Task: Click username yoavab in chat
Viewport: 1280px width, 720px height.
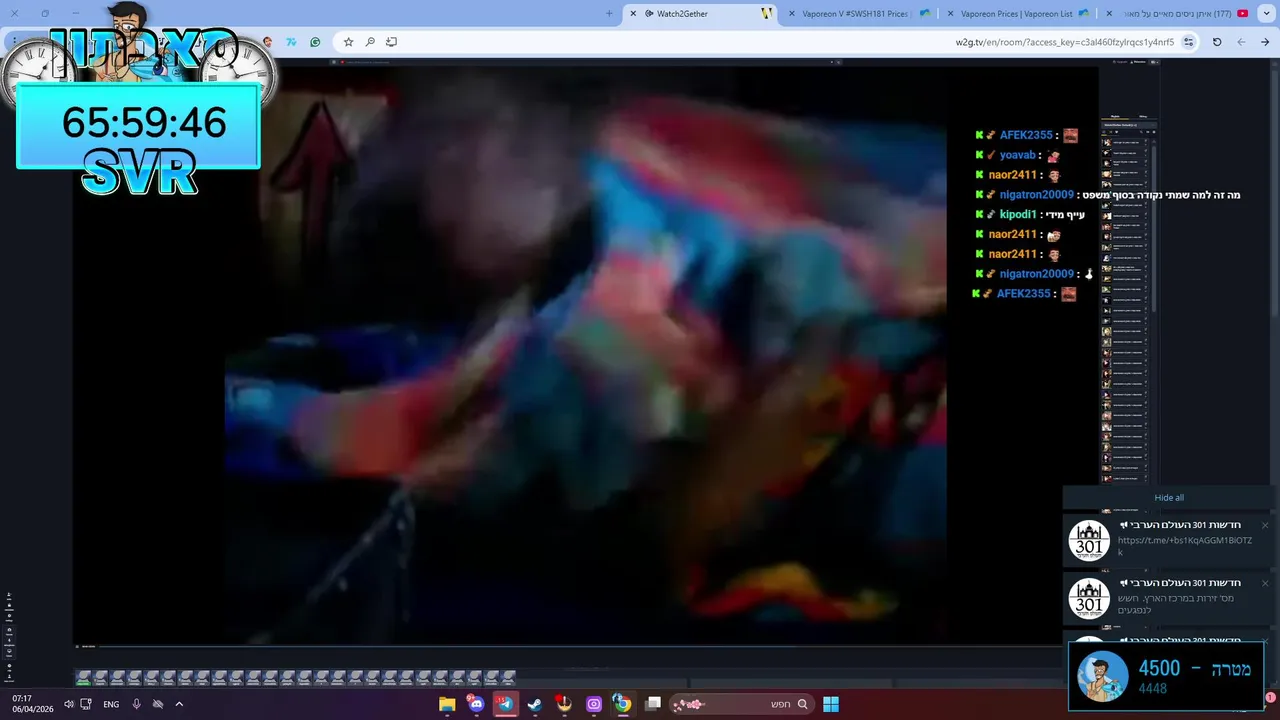Action: [x=1018, y=155]
